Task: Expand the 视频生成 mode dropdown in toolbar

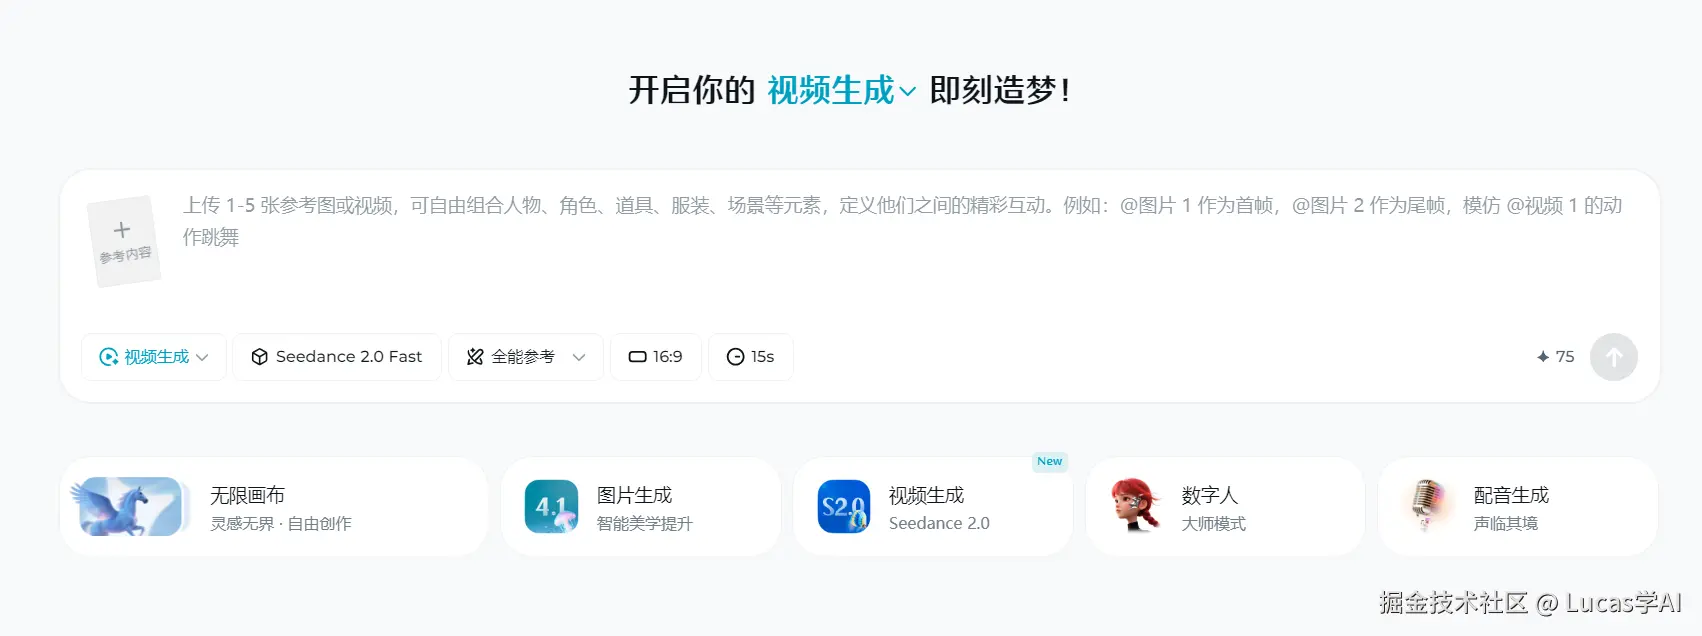Action: pyautogui.click(x=154, y=357)
